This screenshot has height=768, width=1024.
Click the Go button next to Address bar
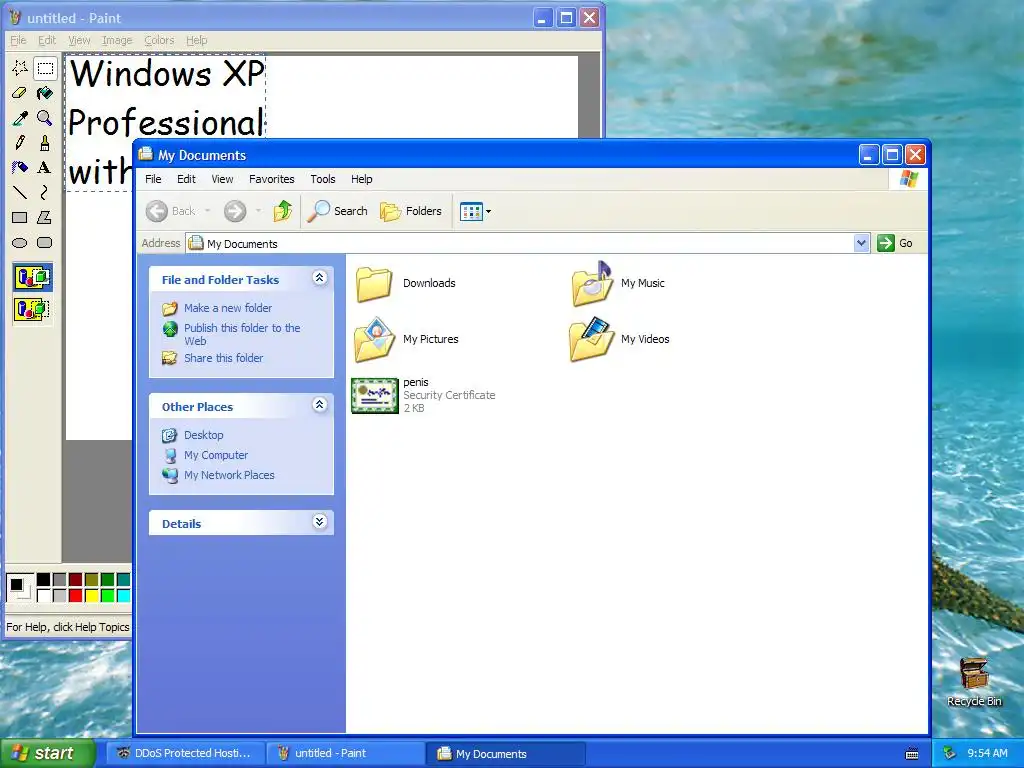click(895, 243)
